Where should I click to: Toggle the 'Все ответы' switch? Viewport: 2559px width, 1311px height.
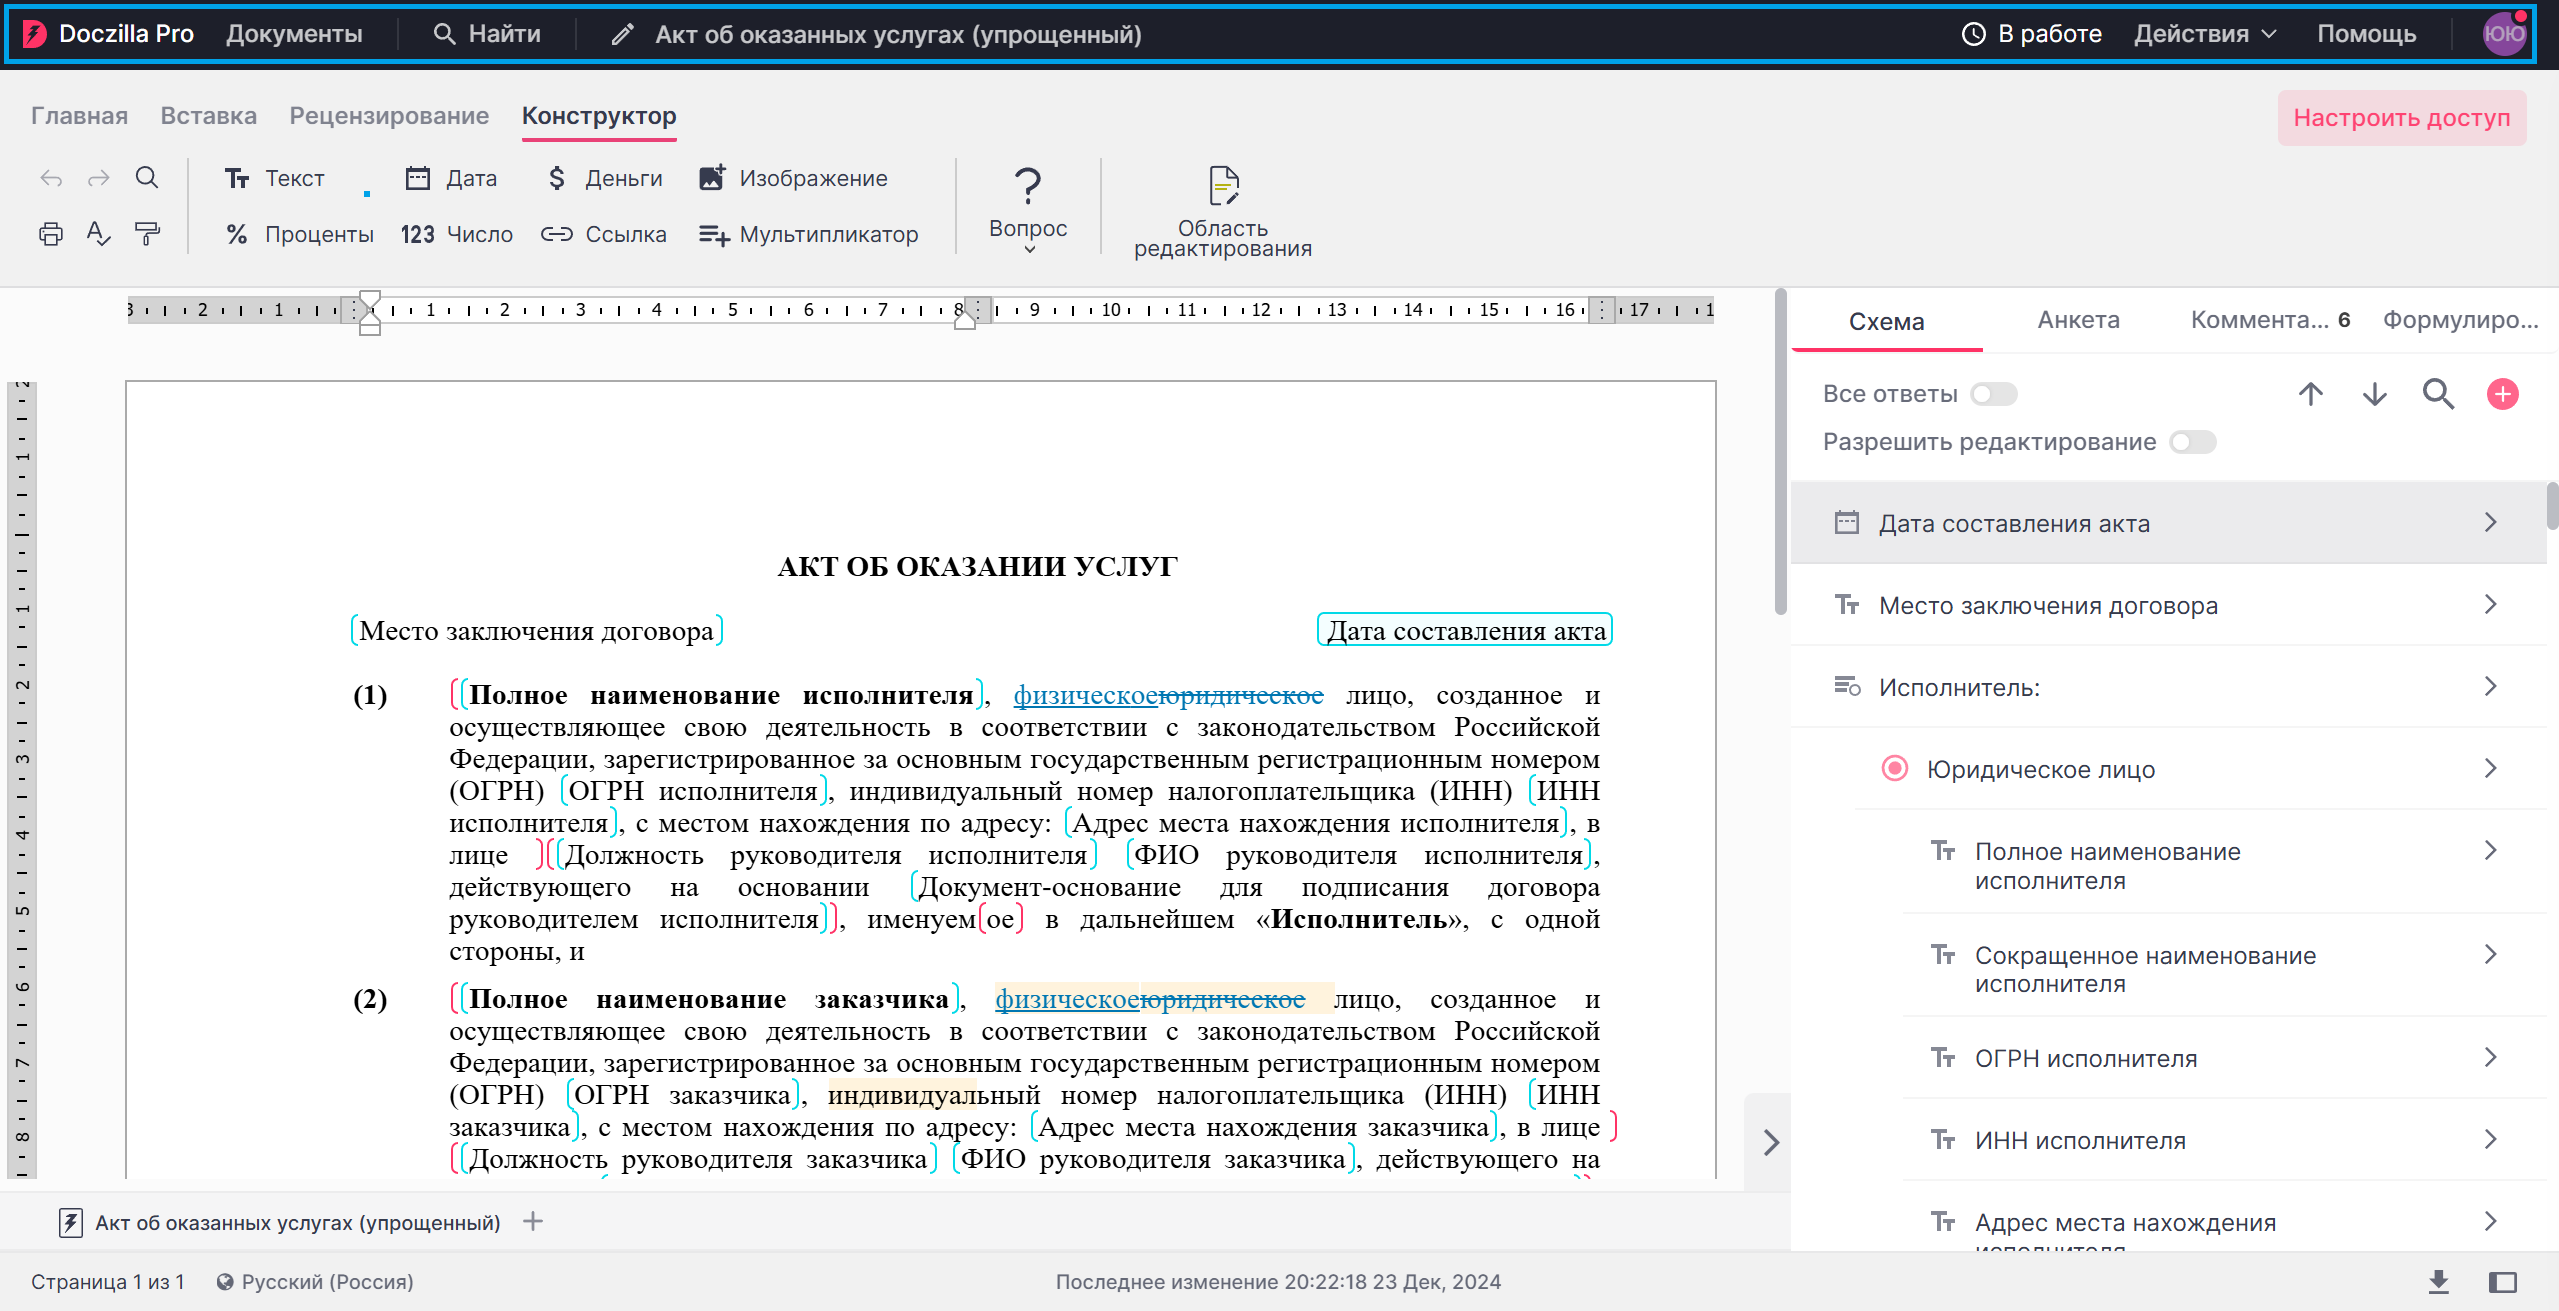tap(1993, 394)
